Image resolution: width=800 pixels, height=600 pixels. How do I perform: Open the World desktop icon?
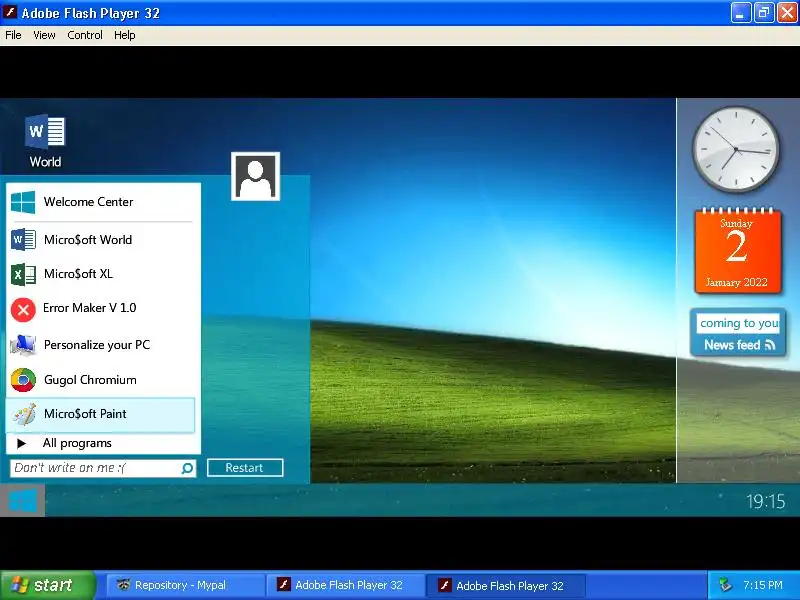45,141
